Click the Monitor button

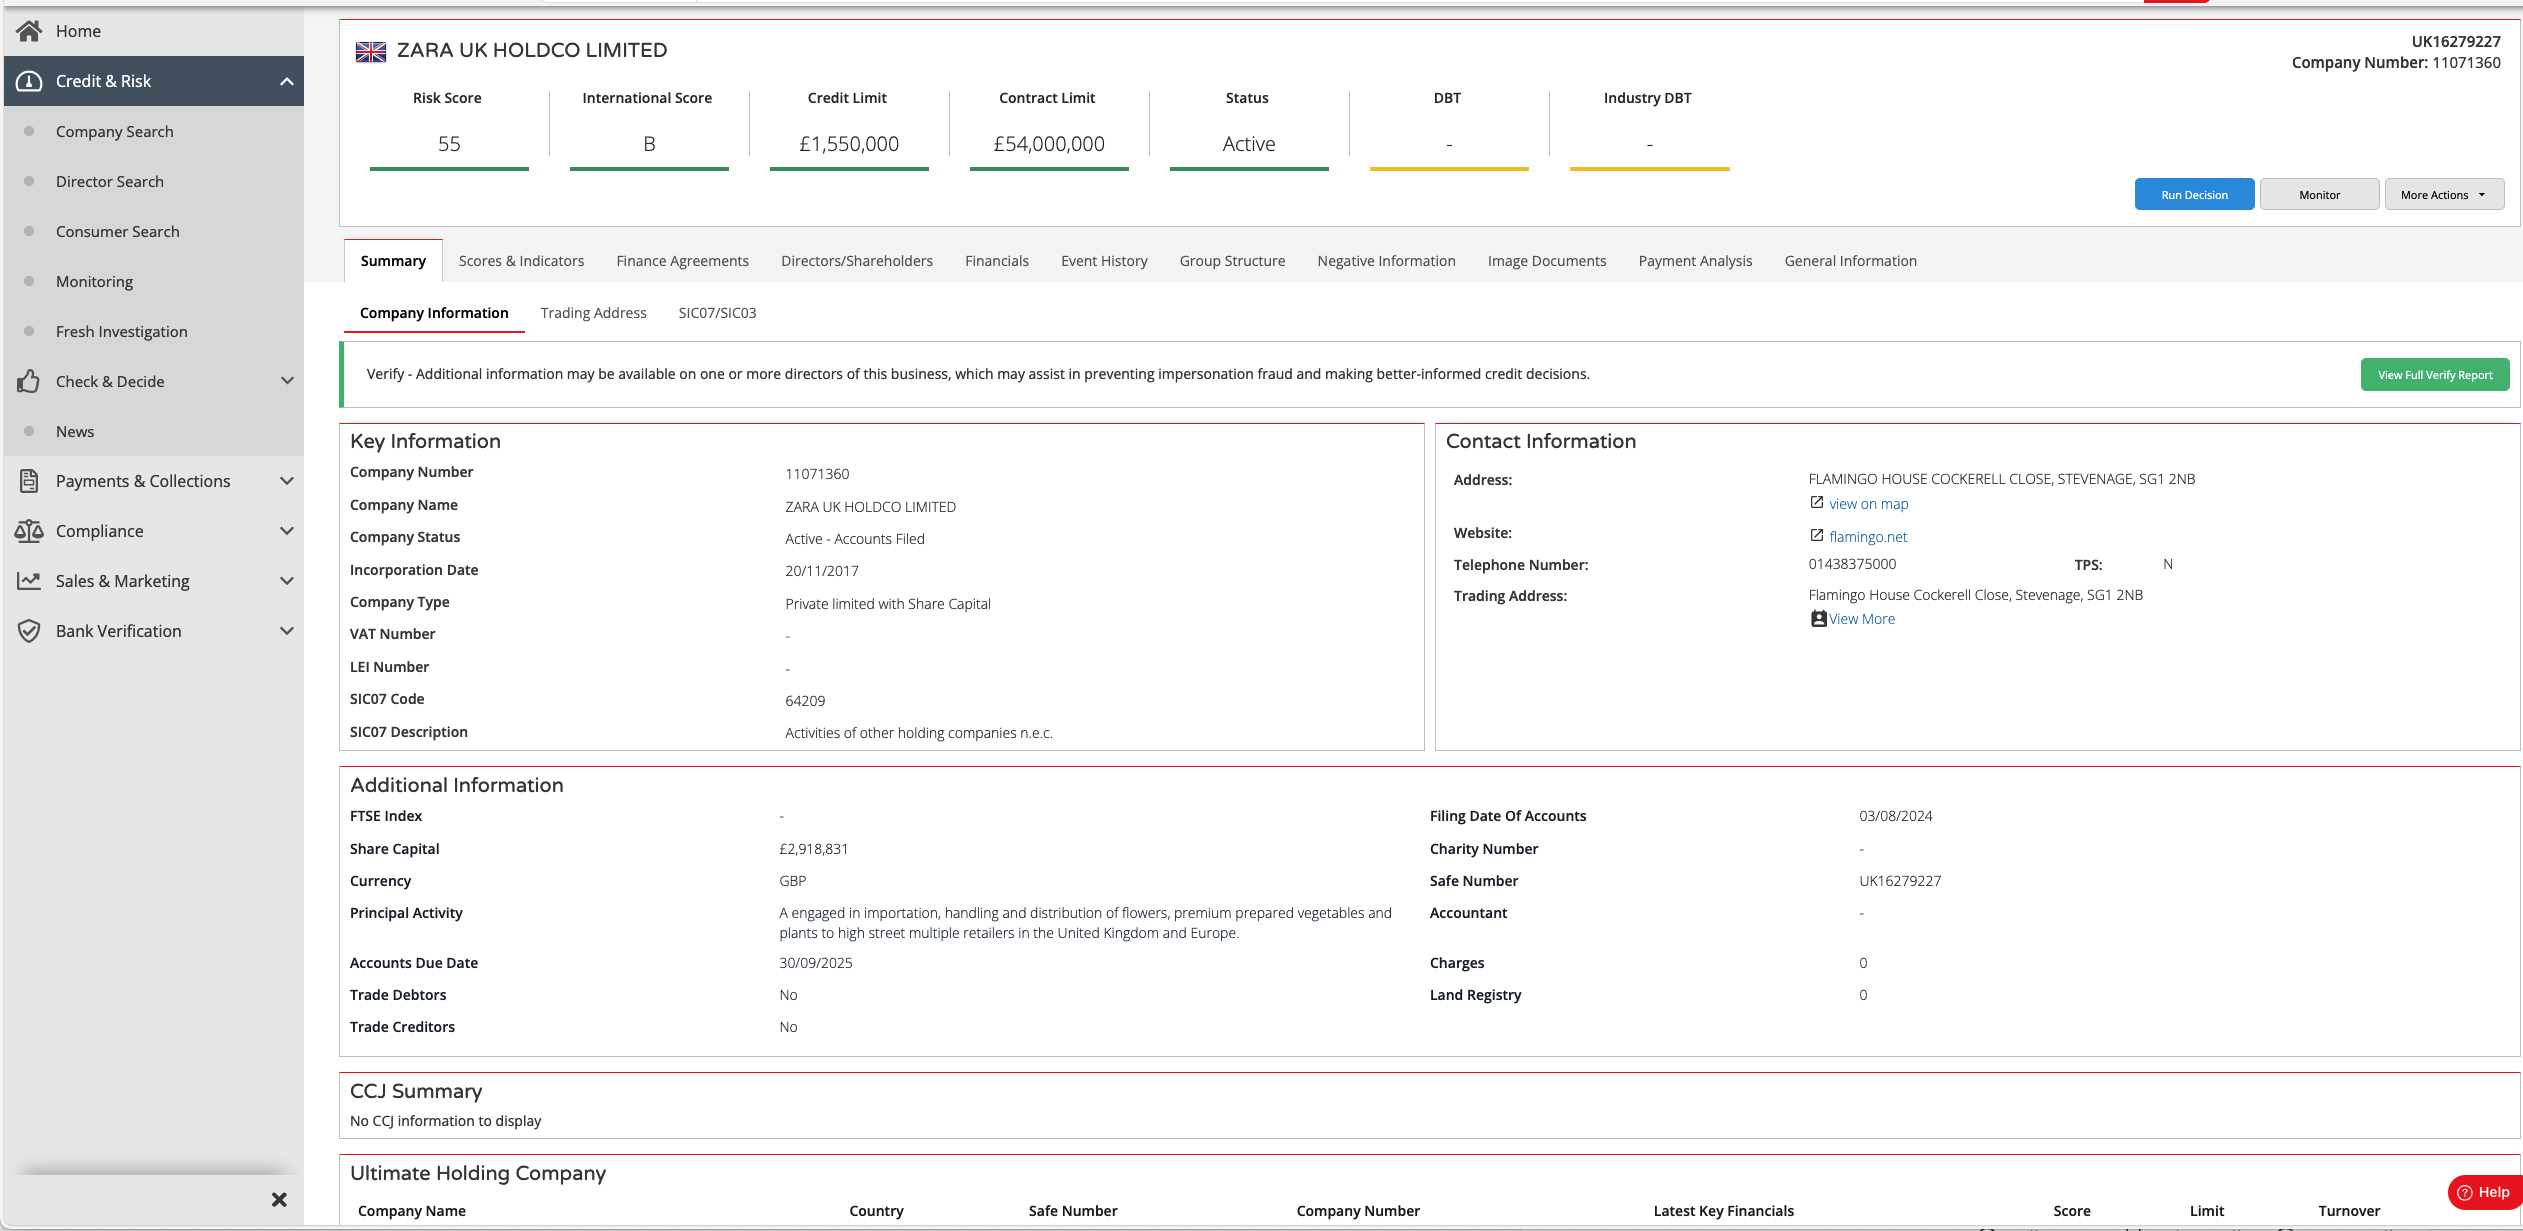[2319, 195]
